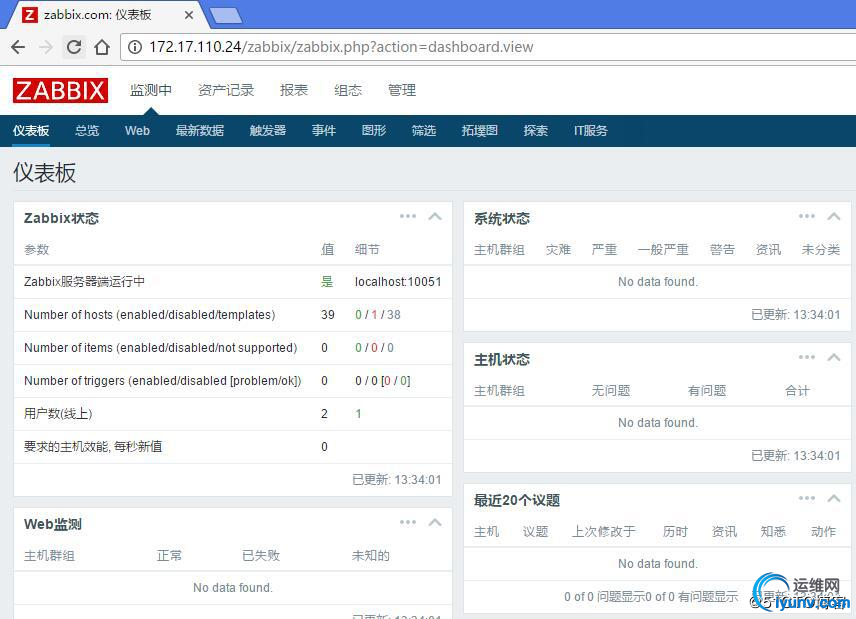Click the 历时 column header
Image resolution: width=856 pixels, height=619 pixels.
click(675, 532)
